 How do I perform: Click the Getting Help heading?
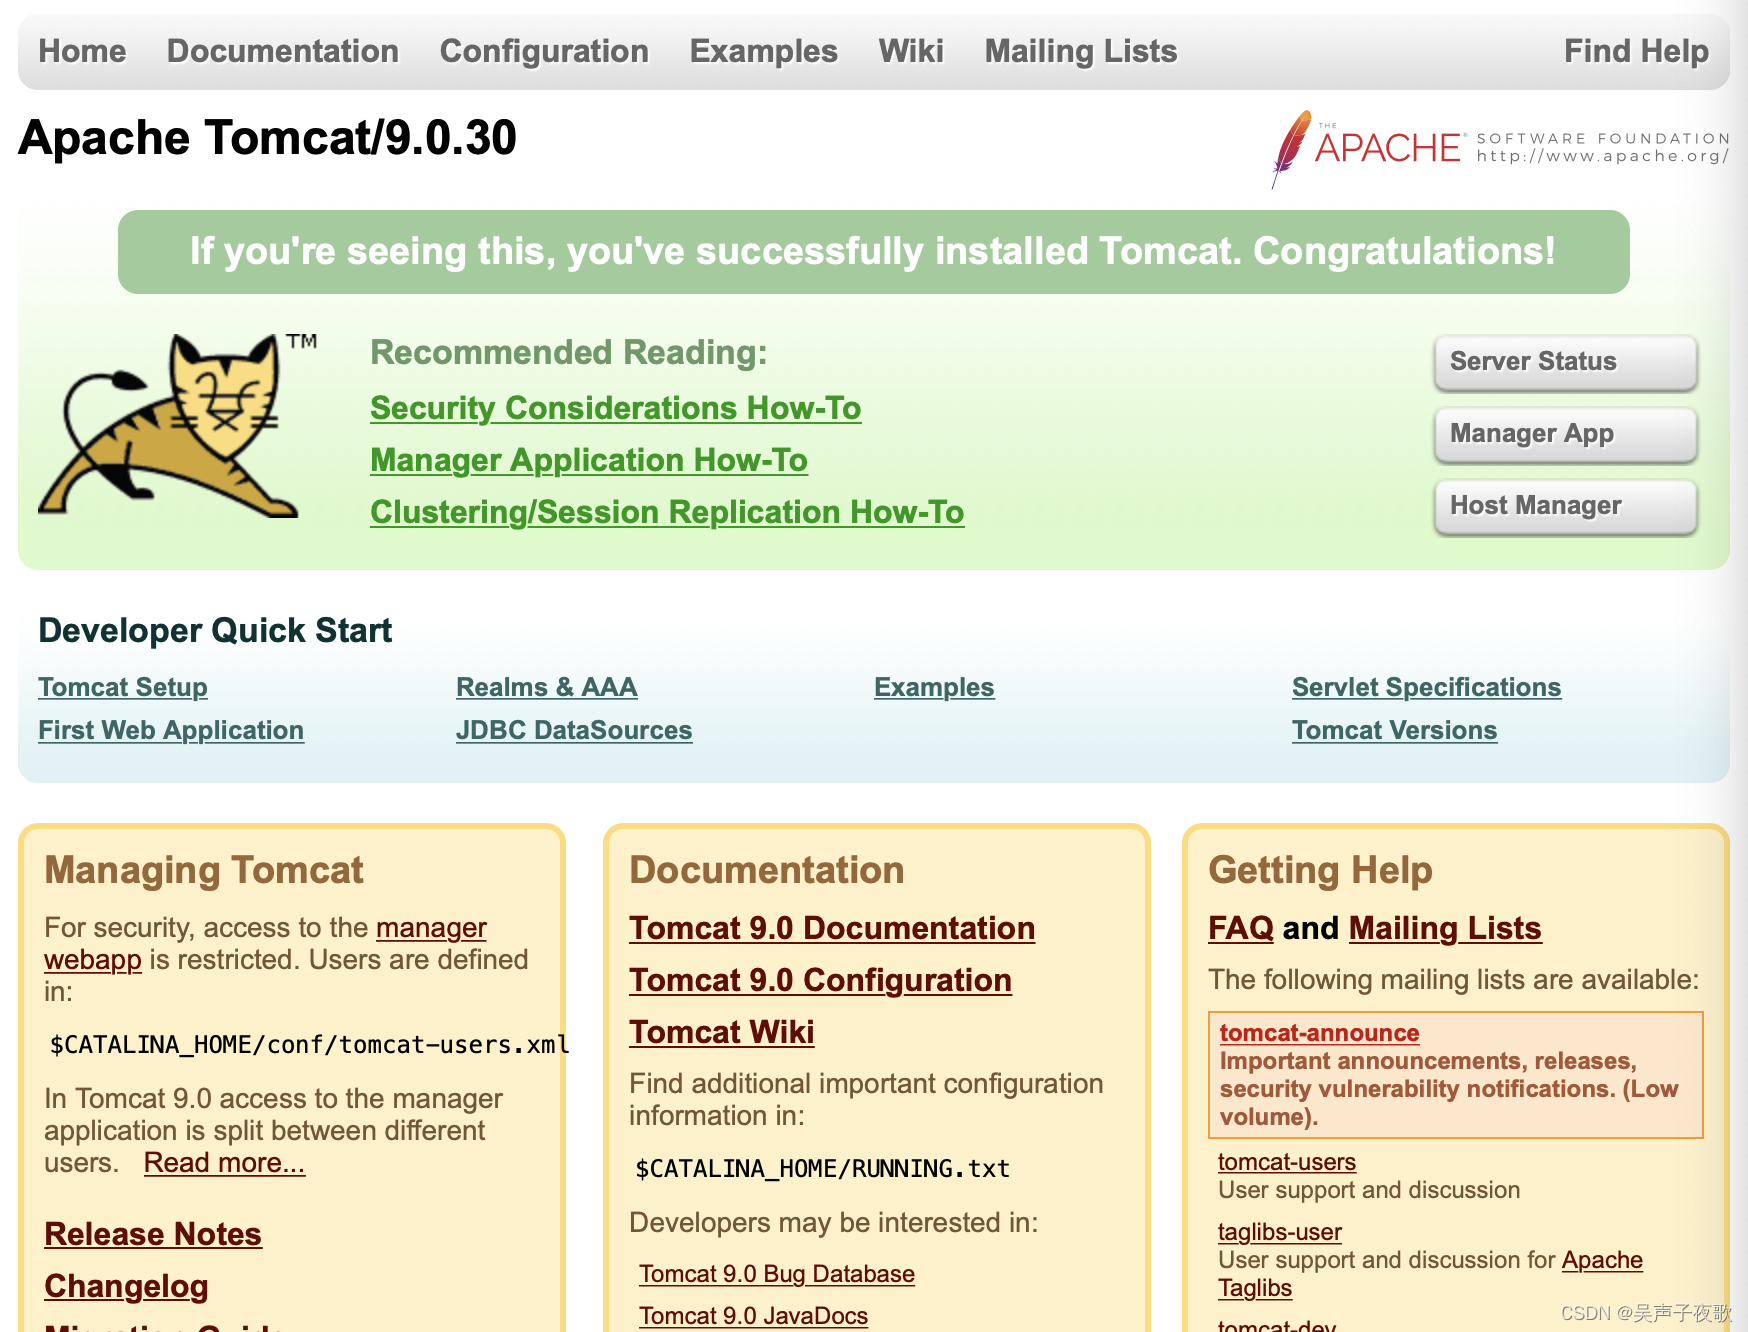1320,870
